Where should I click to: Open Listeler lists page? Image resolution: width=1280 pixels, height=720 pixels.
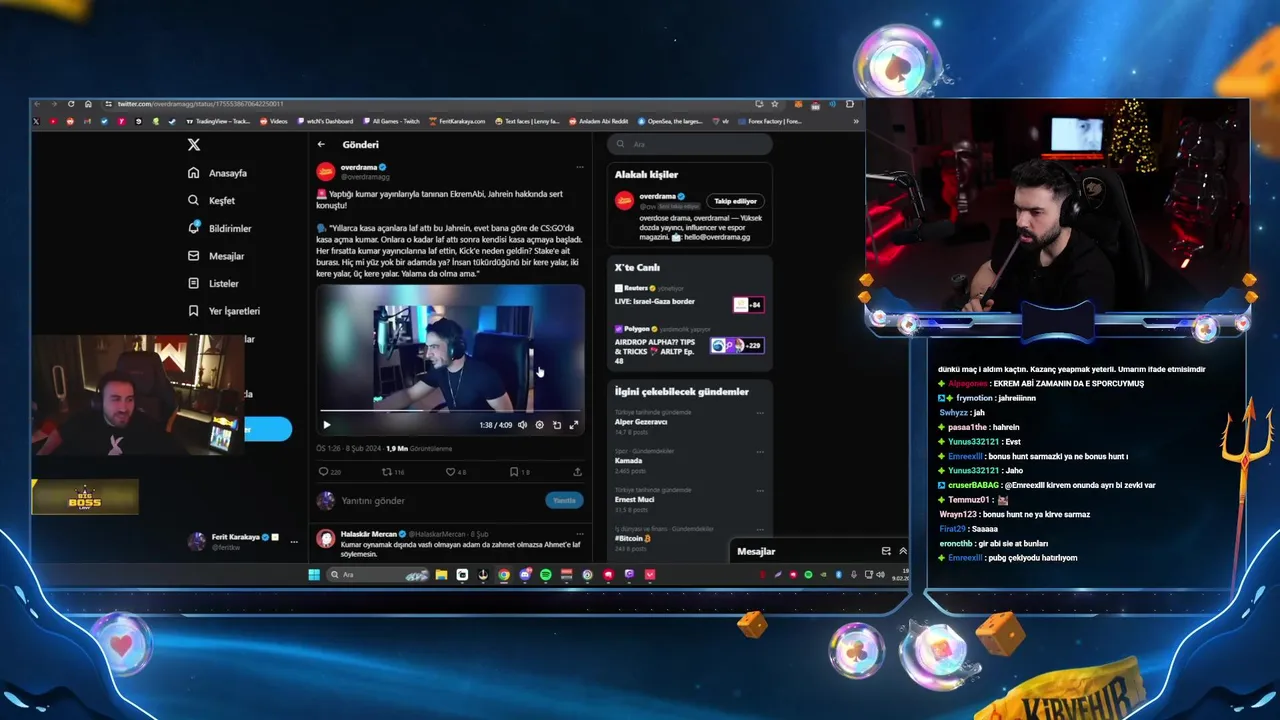(213, 283)
